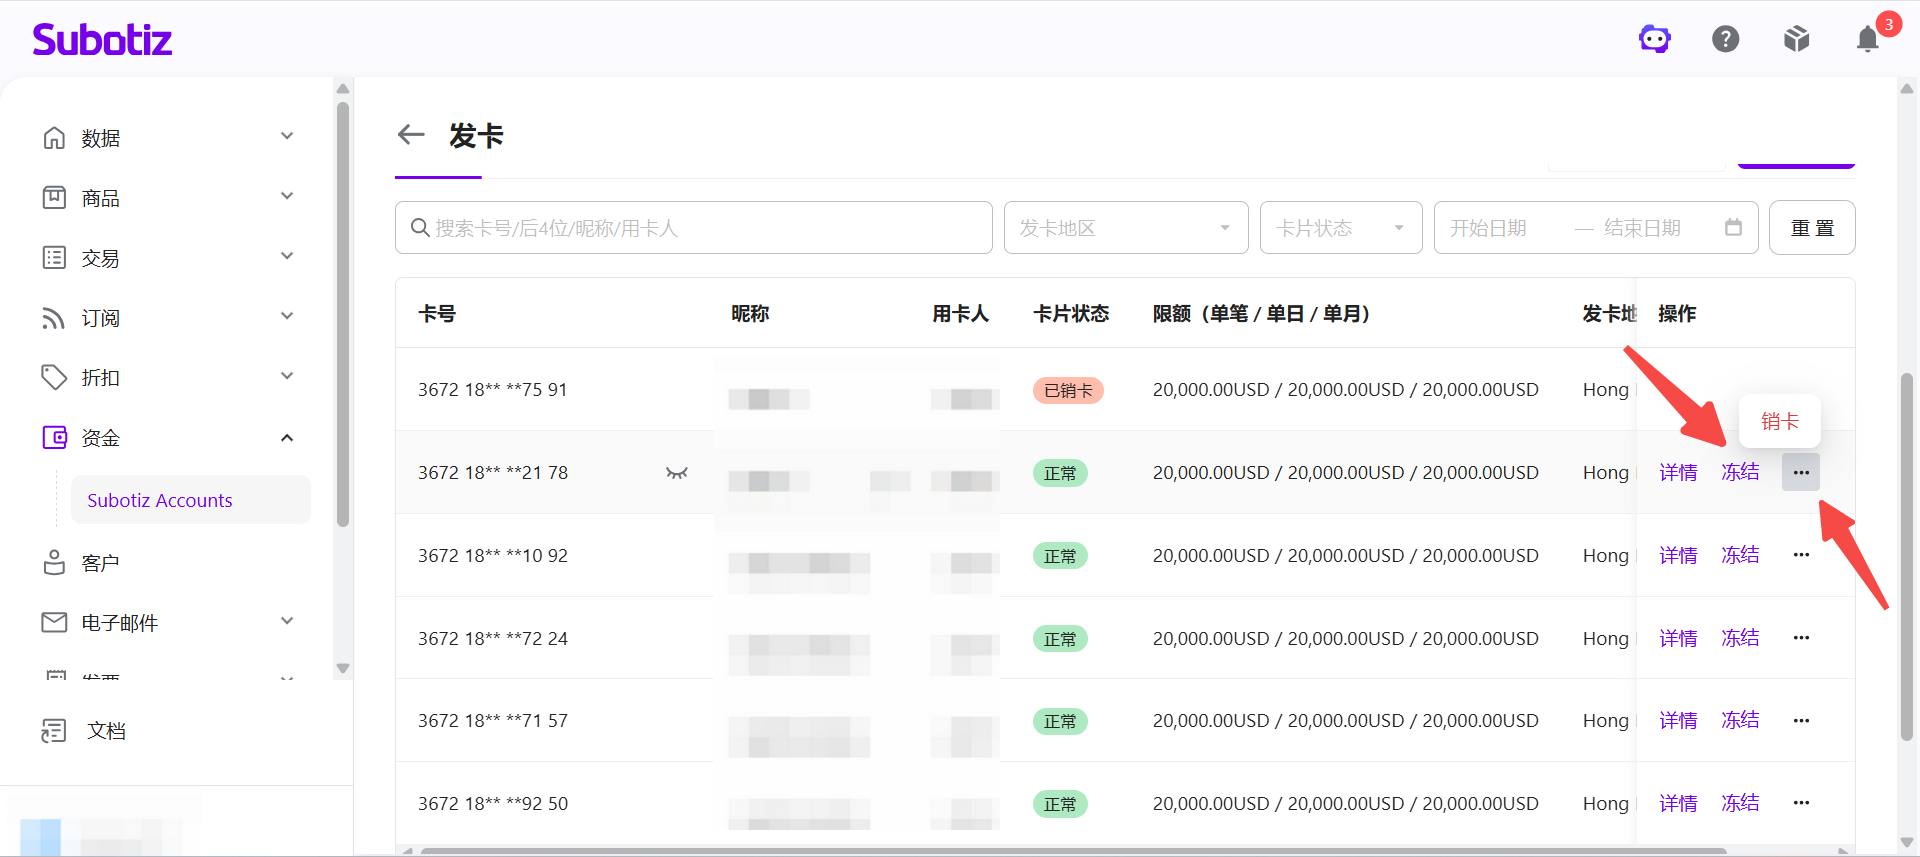Open more actions for card ending 21 78
Screen dimensions: 1920x857
[x=1801, y=472]
